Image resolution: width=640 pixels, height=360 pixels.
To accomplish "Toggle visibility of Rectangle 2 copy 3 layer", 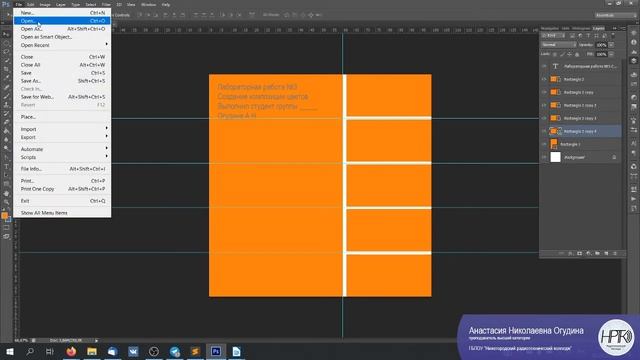I will (544, 118).
